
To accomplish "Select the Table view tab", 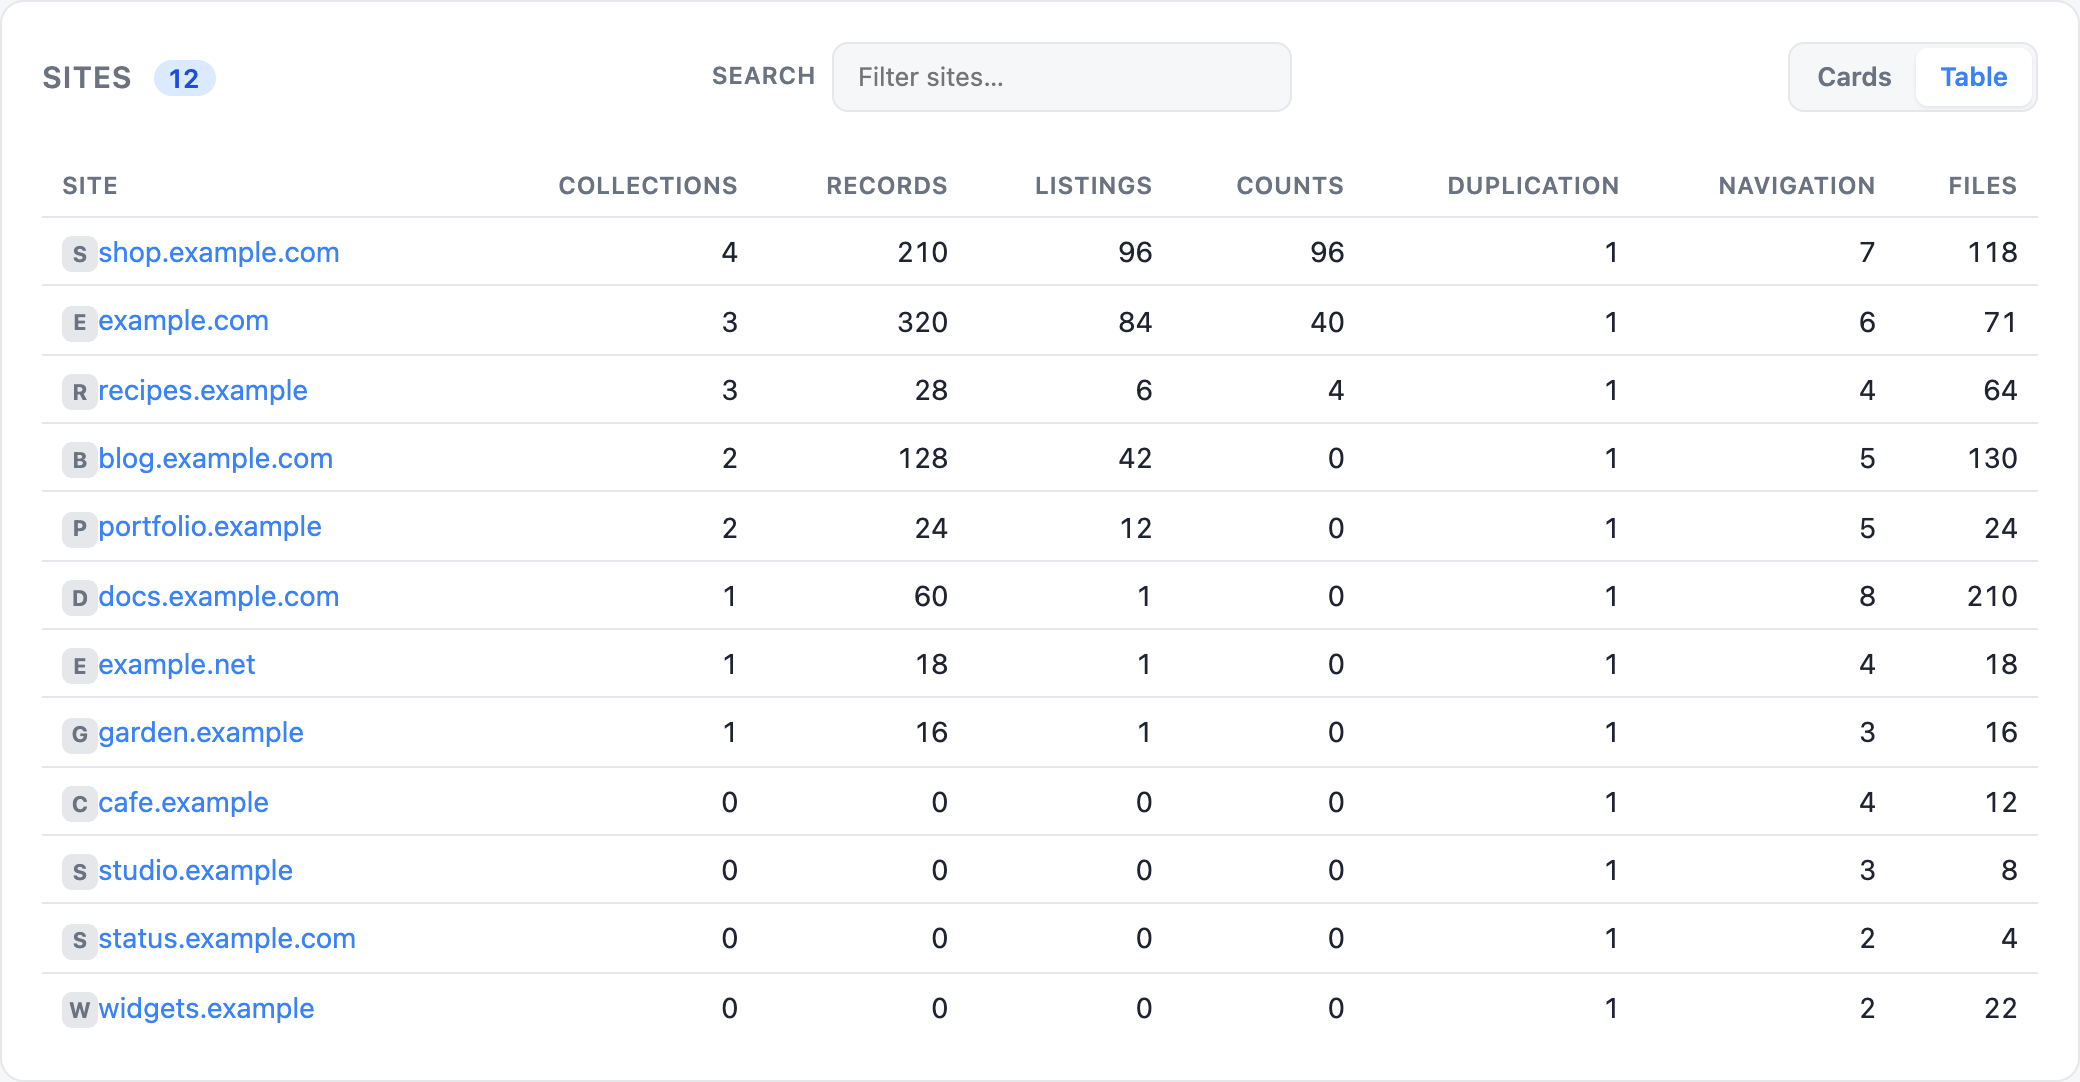I will pos(1973,77).
